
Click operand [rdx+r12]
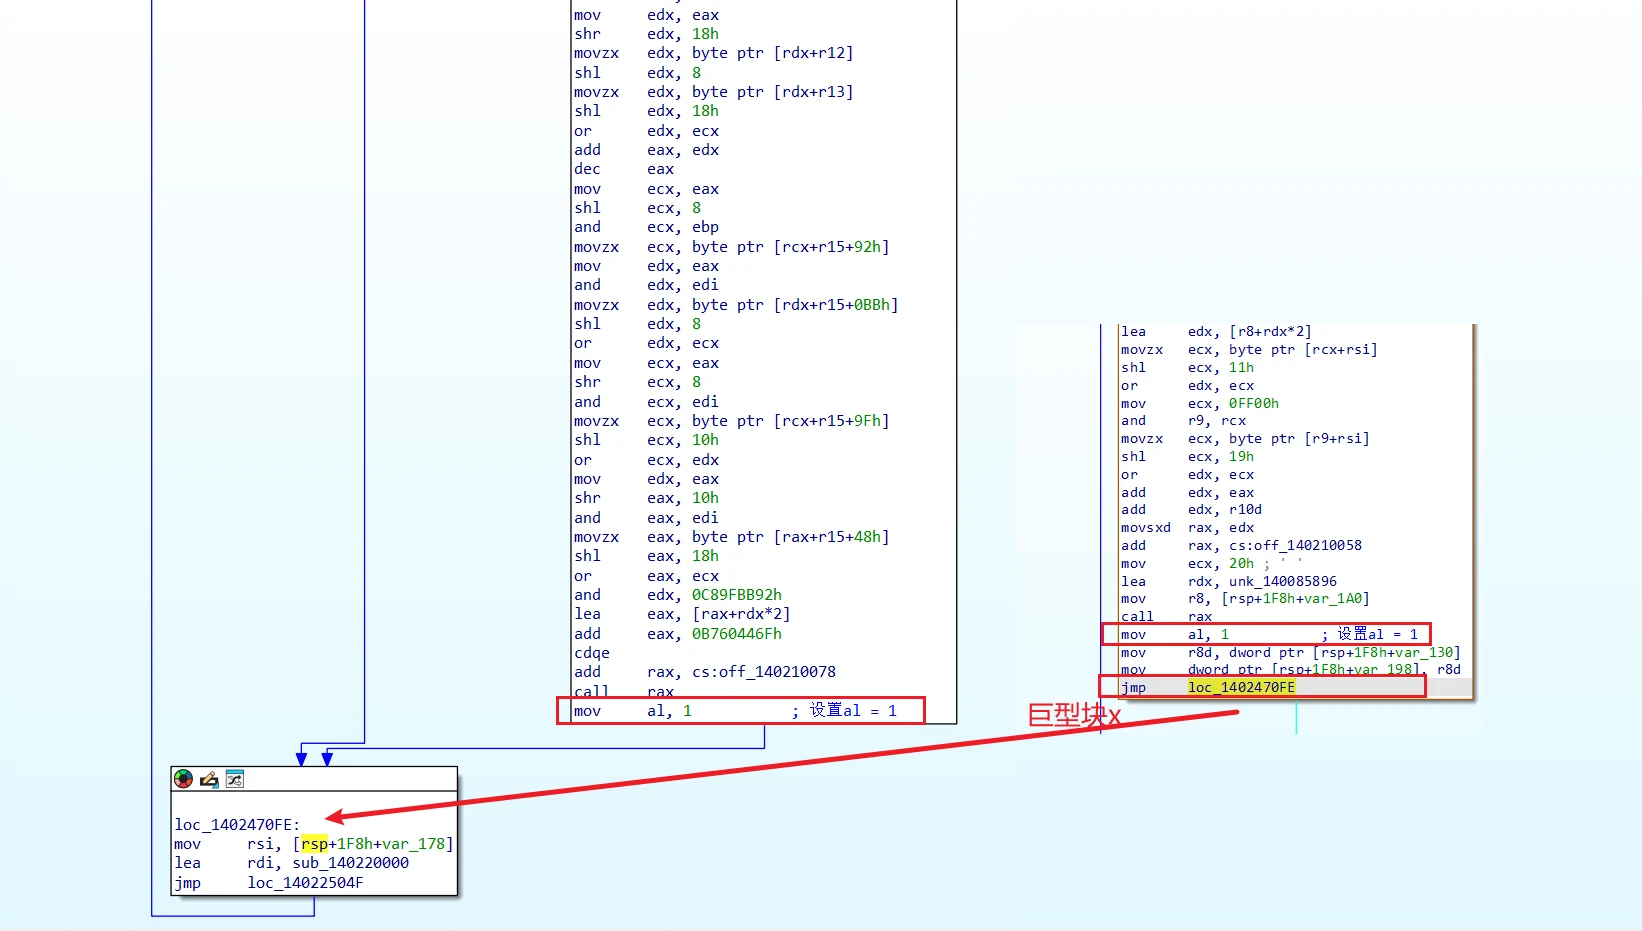click(813, 53)
